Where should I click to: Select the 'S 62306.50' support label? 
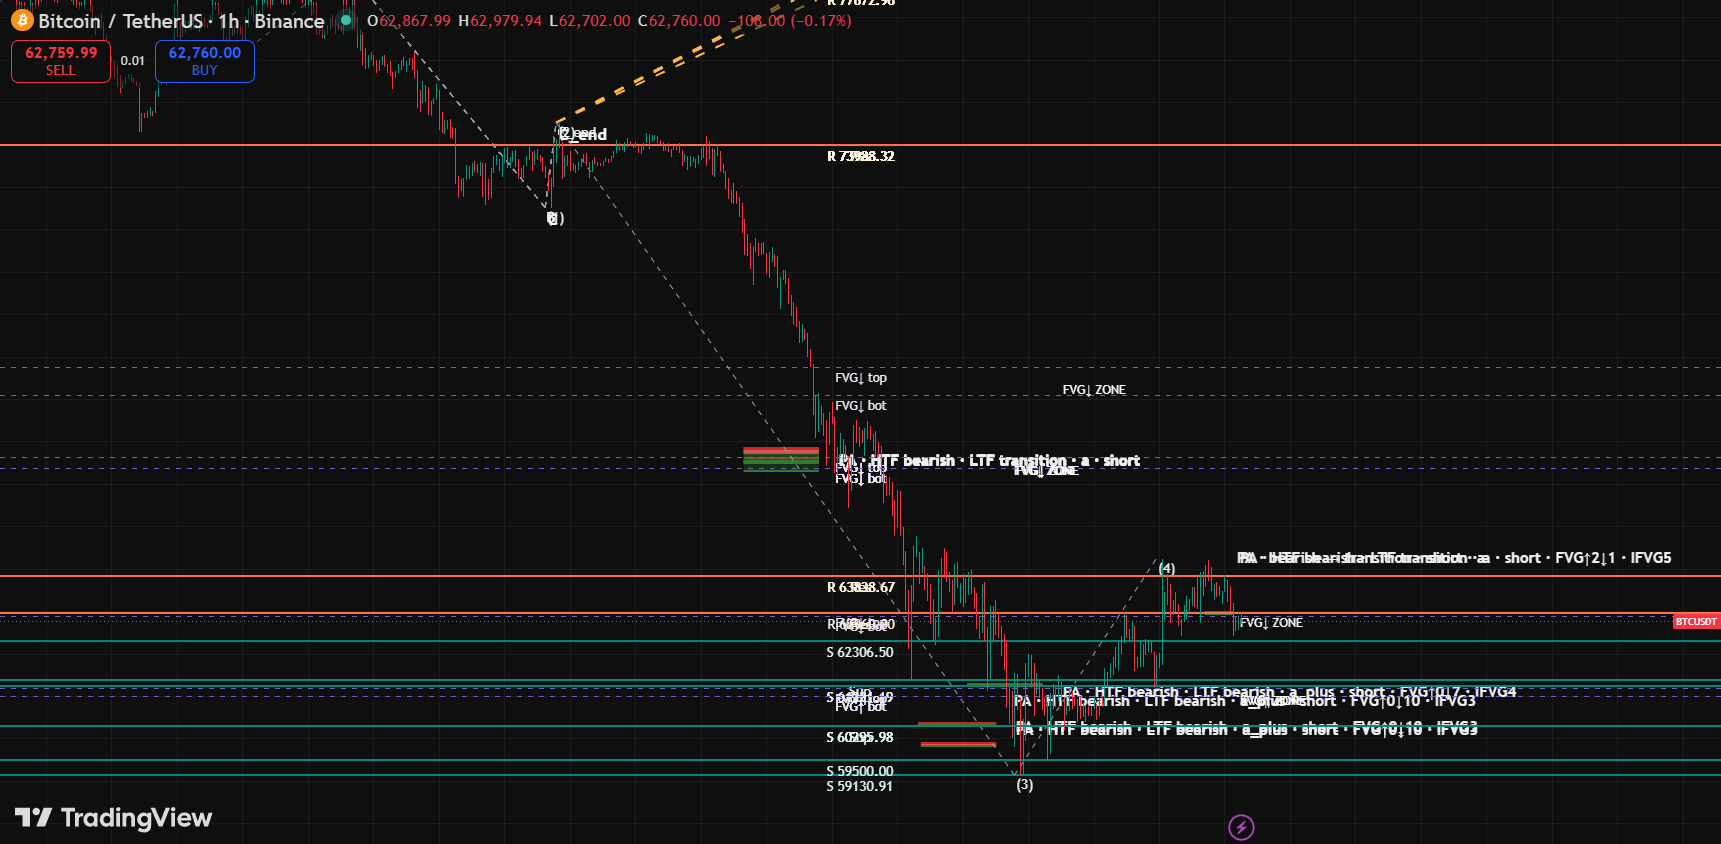pos(860,652)
